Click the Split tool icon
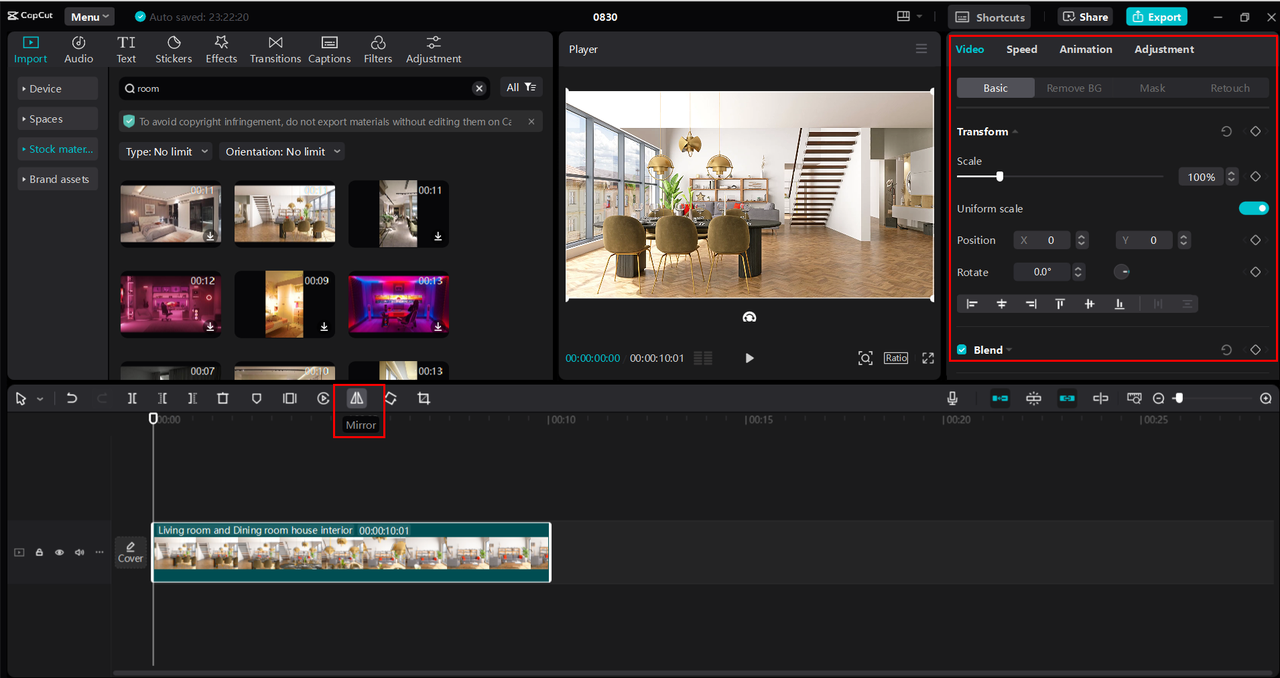The width and height of the screenshot is (1280, 678). (132, 398)
